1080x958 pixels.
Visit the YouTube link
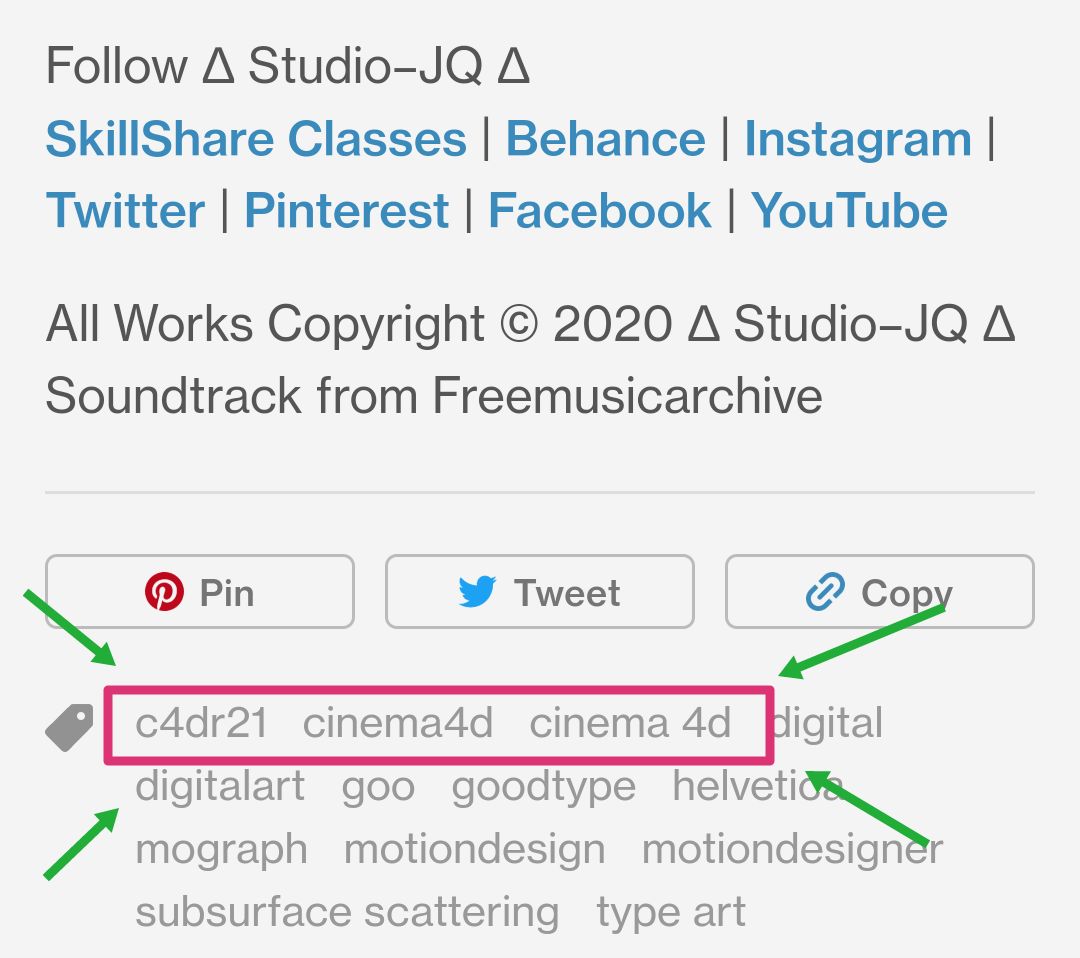pyautogui.click(x=849, y=211)
